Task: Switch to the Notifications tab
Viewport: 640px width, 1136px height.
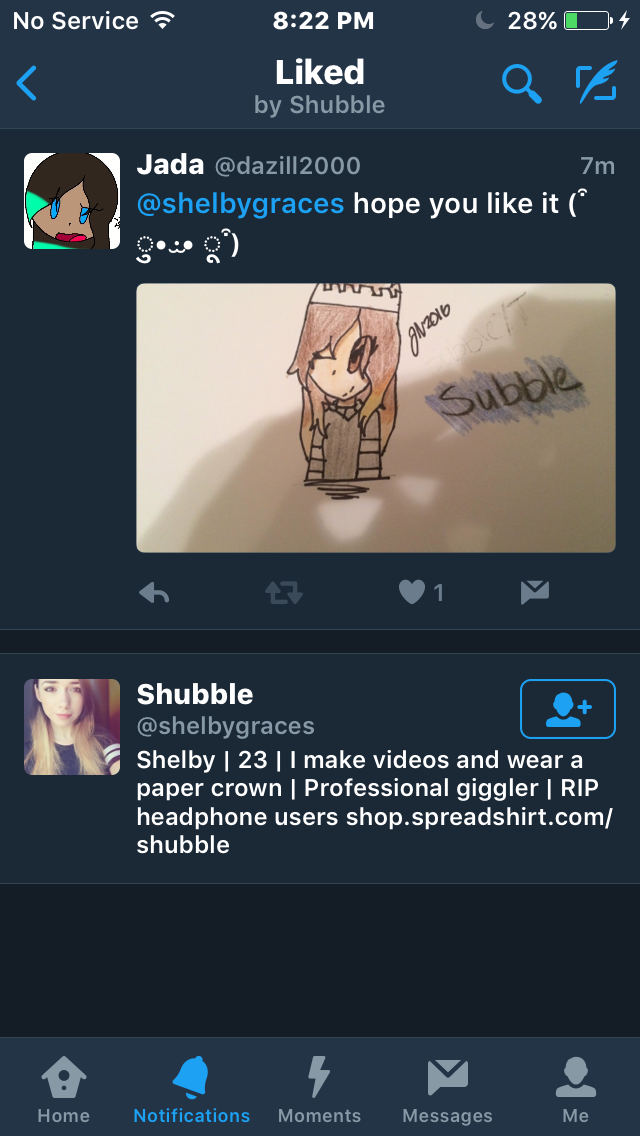Action: click(x=191, y=1089)
